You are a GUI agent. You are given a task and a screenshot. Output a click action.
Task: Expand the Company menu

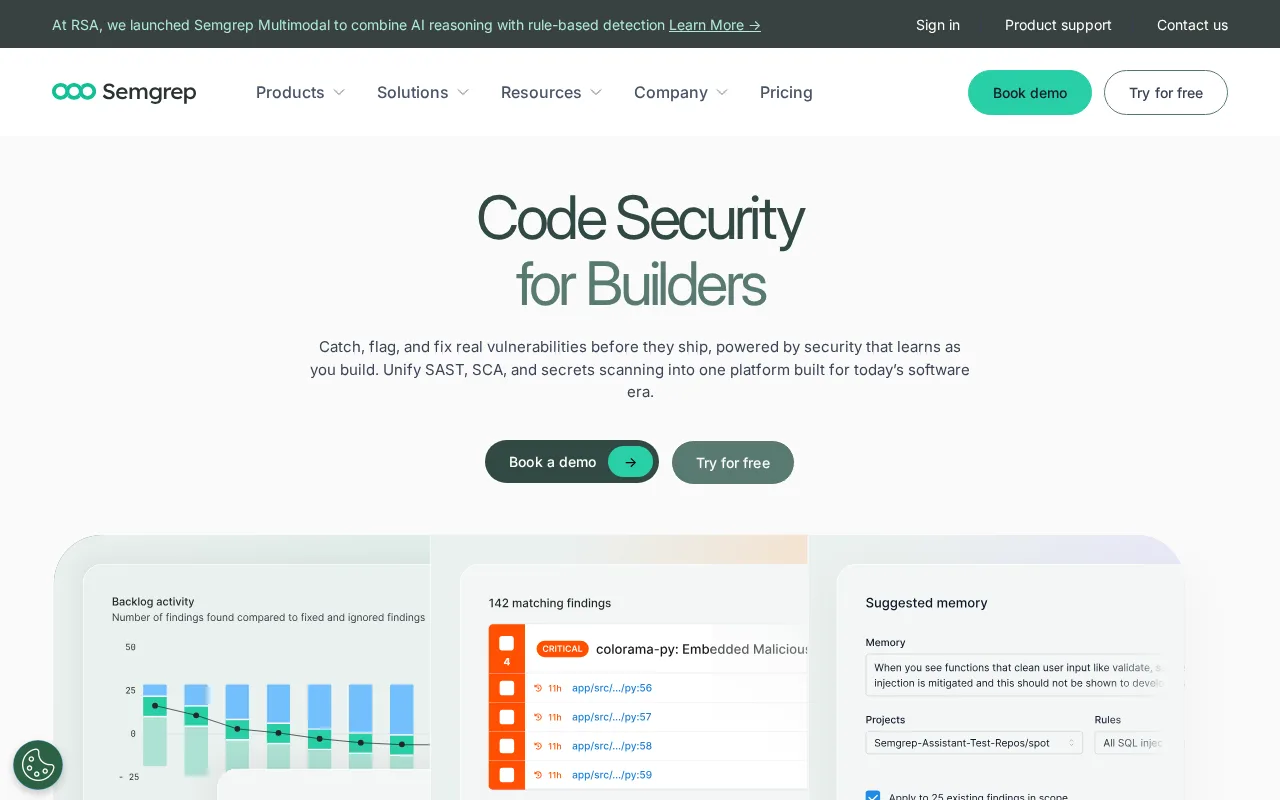coord(681,92)
